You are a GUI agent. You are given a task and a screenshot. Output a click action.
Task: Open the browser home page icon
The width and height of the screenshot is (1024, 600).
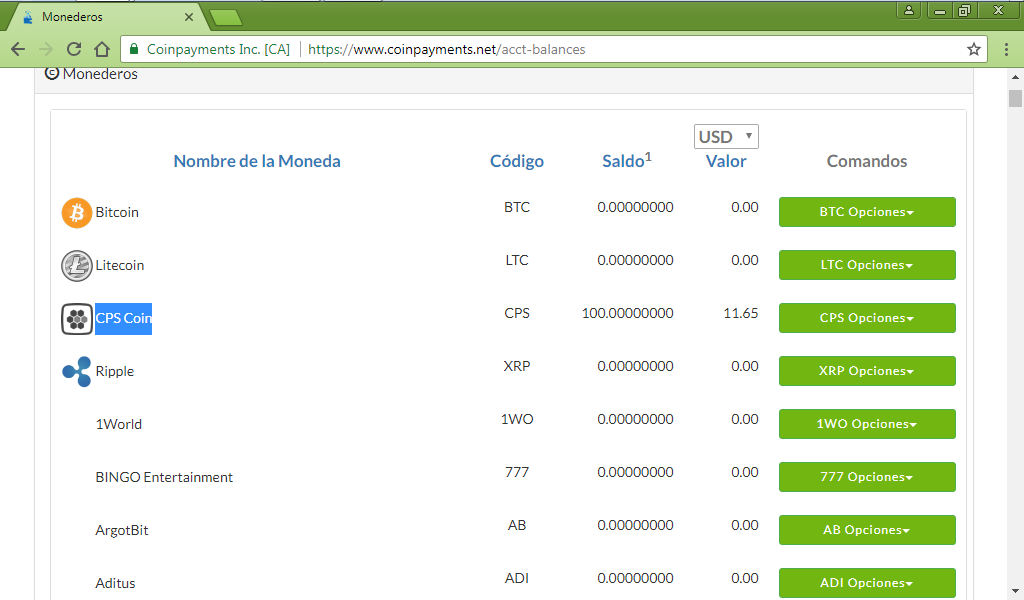tap(102, 49)
